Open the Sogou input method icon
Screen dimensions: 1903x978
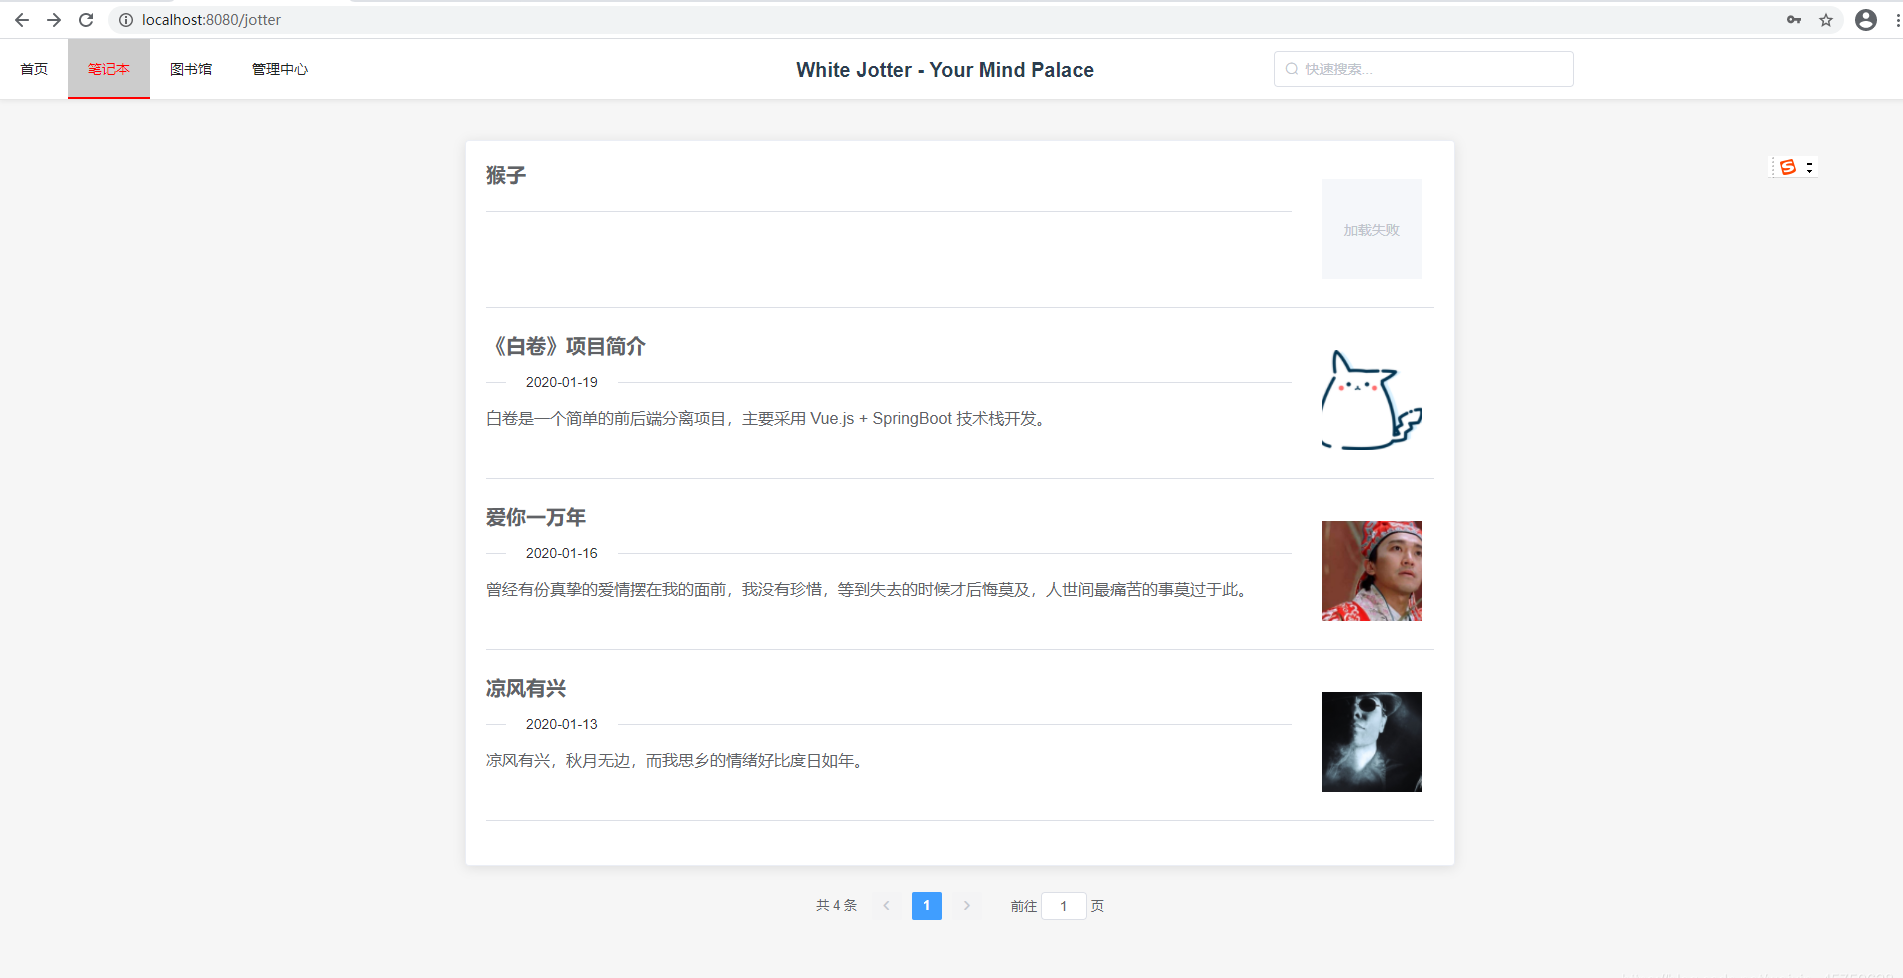[x=1788, y=167]
